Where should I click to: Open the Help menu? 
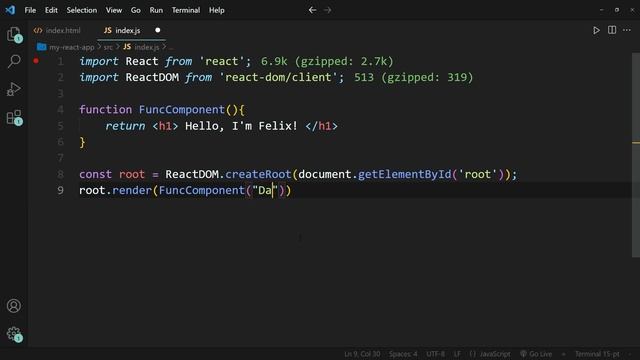(217, 10)
